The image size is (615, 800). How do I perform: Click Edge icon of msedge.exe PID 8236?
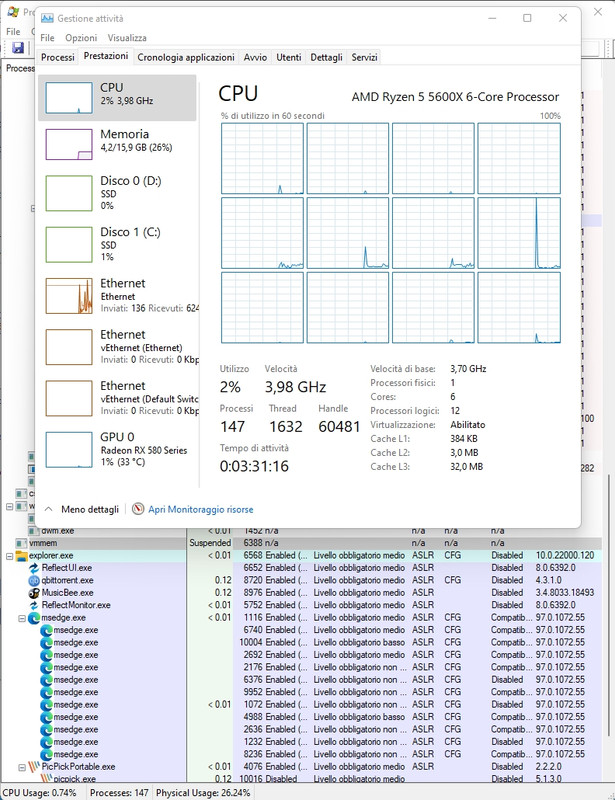46,755
